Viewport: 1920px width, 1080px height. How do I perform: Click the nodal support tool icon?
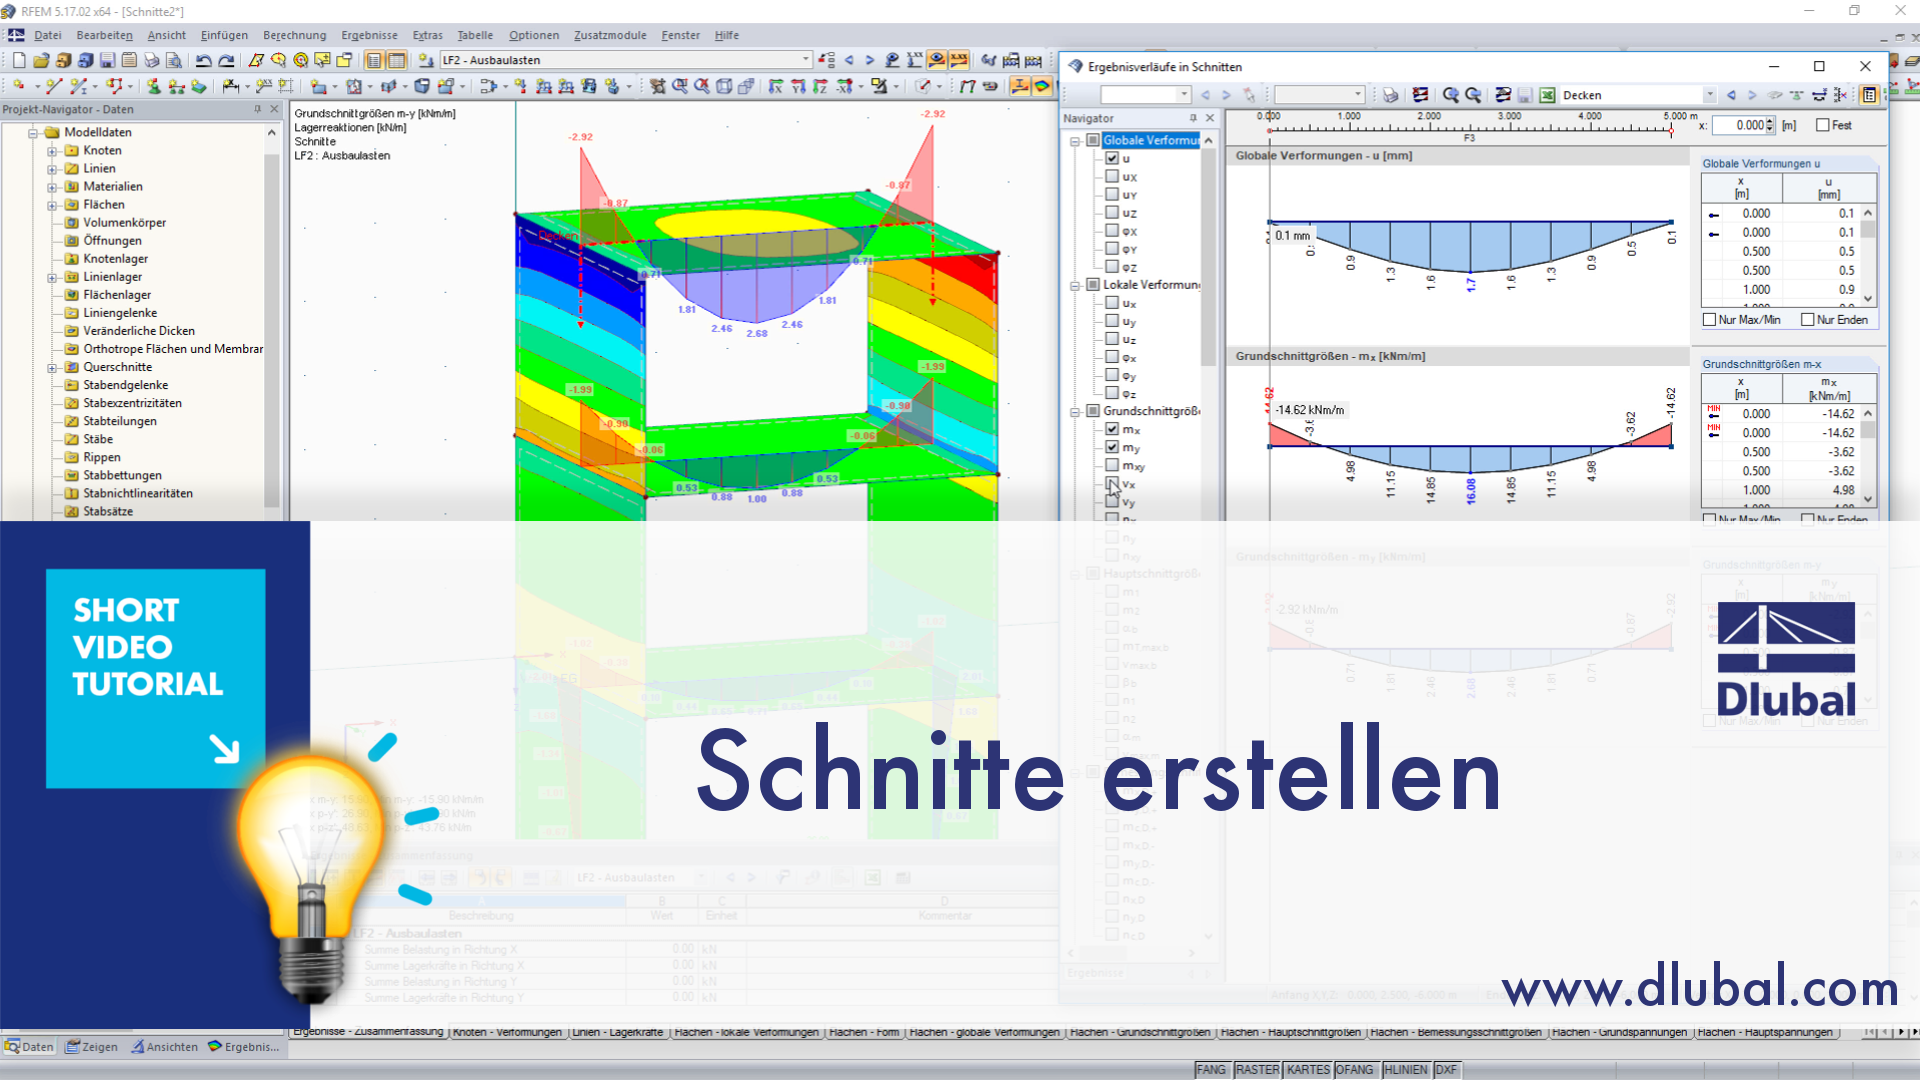pos(153,87)
